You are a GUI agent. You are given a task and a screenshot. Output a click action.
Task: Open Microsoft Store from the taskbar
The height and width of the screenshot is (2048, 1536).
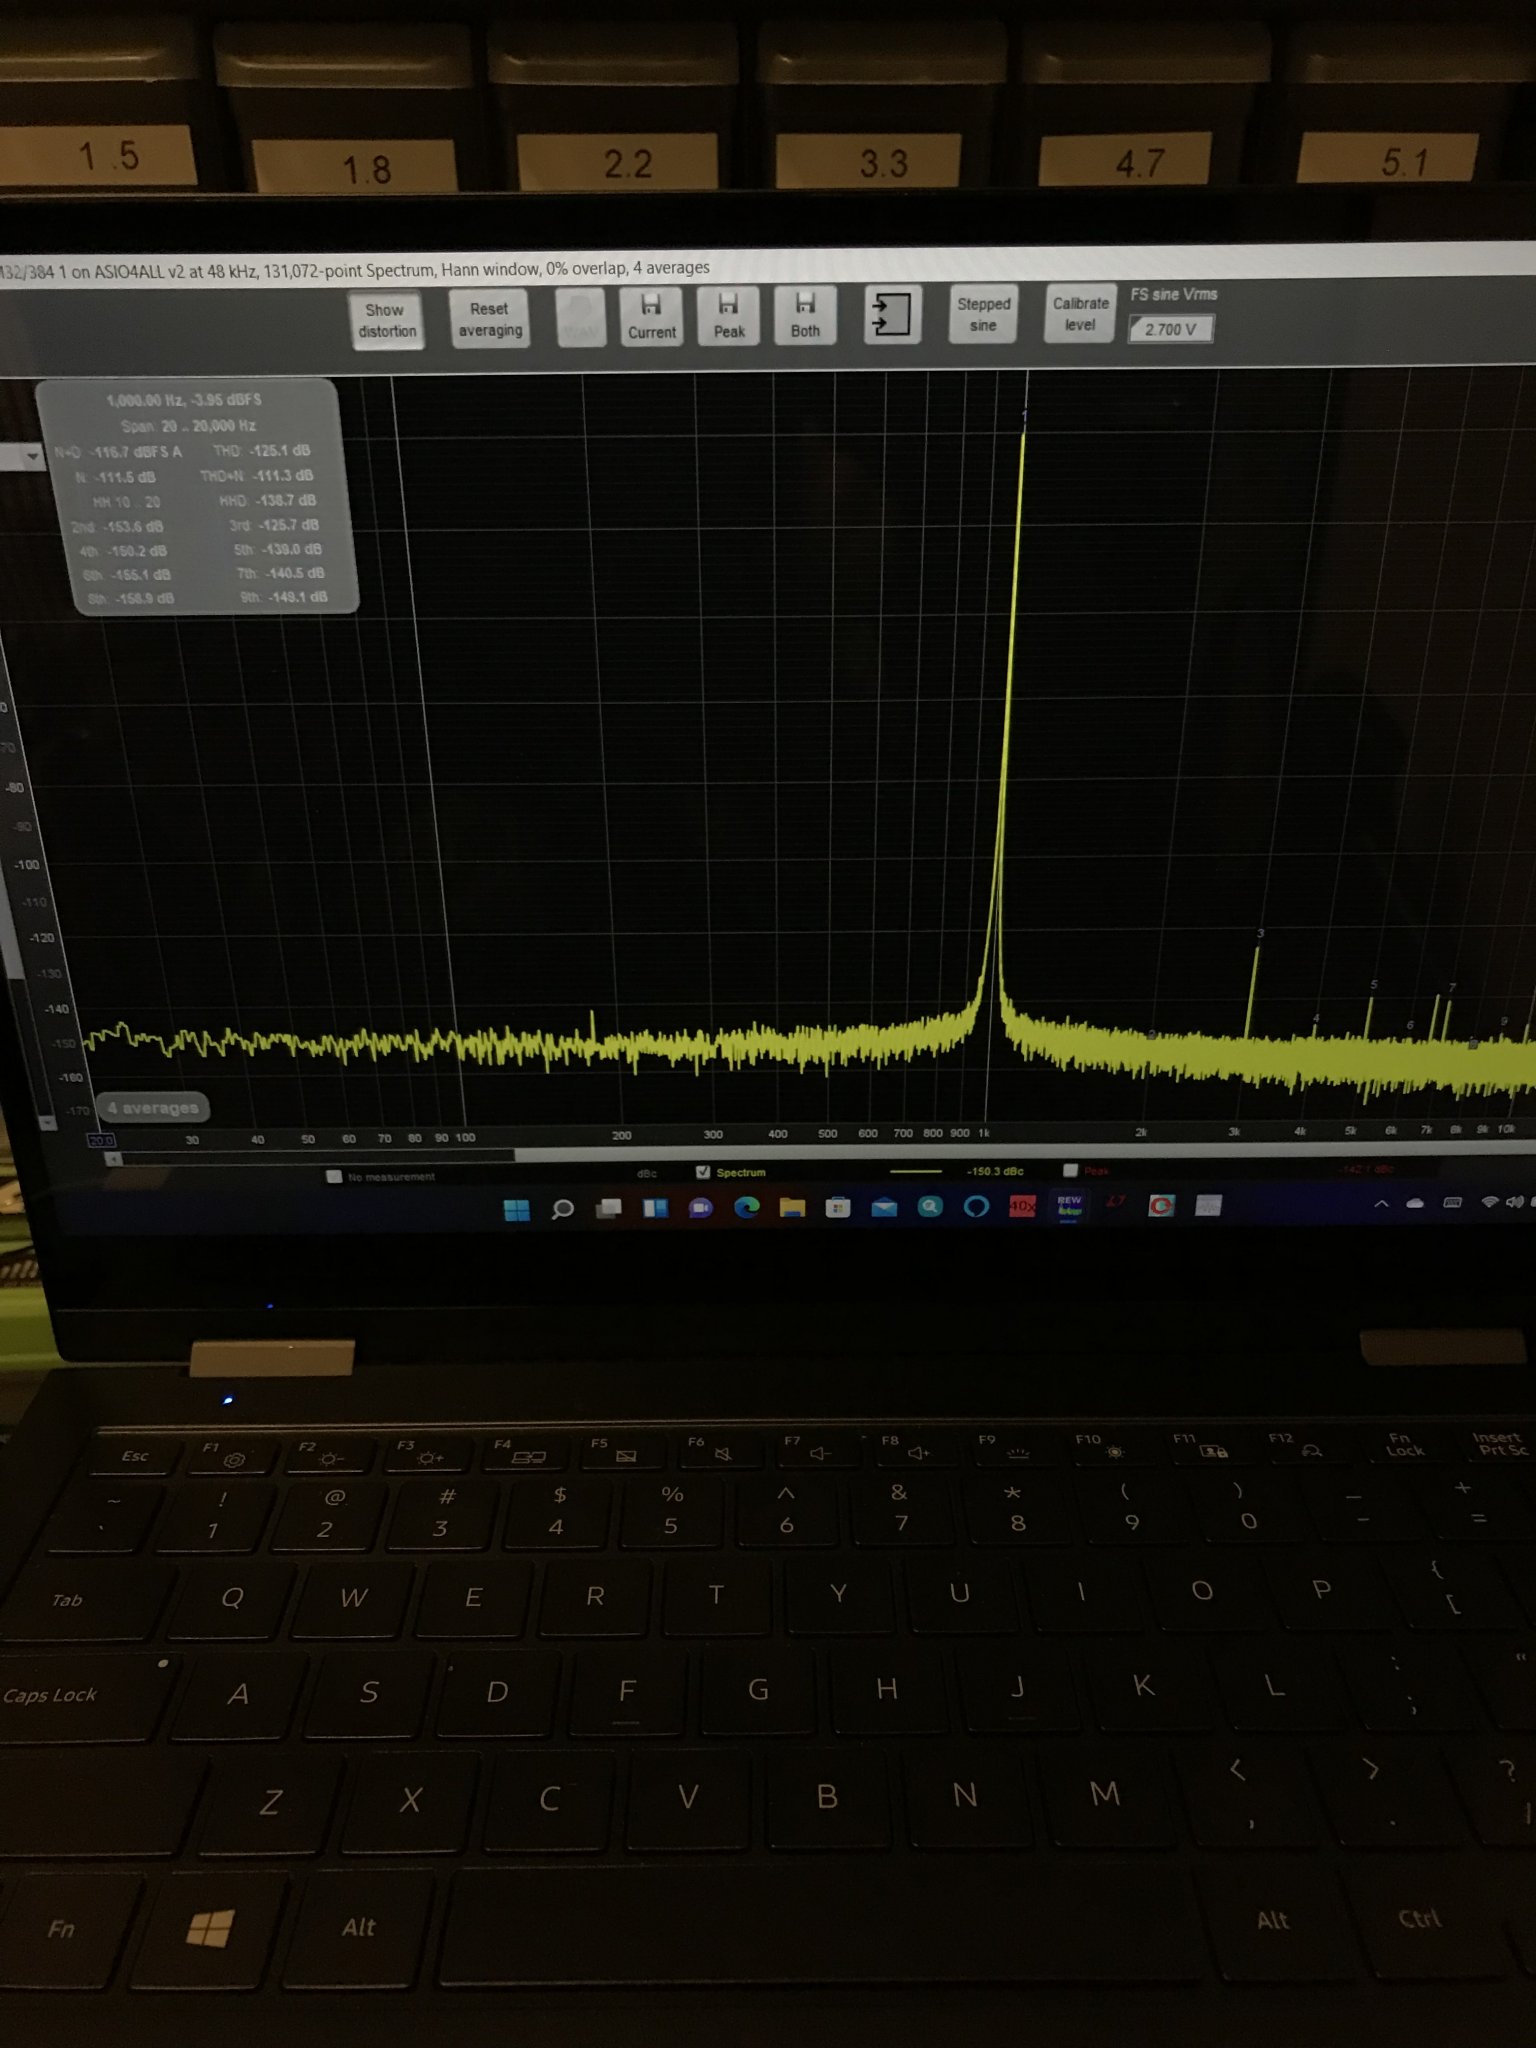[838, 1207]
